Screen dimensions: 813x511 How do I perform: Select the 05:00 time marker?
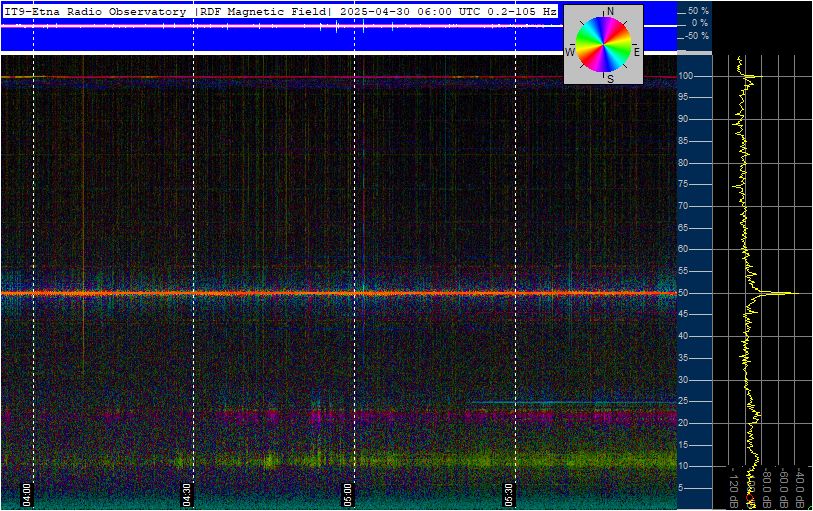click(347, 494)
